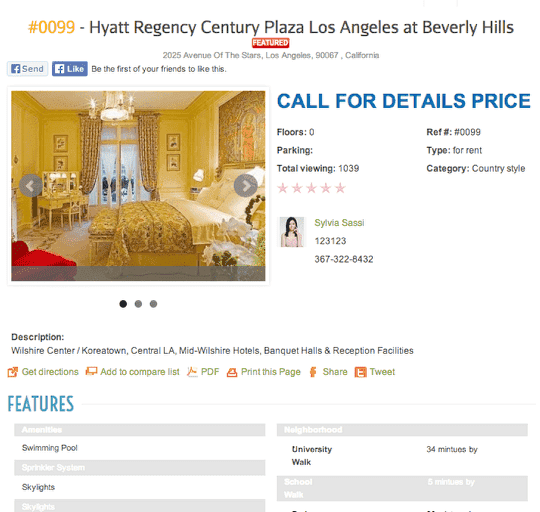Click the School Walk neighborhood entry
Viewport: 540px width, 512px height.
pos(298,488)
